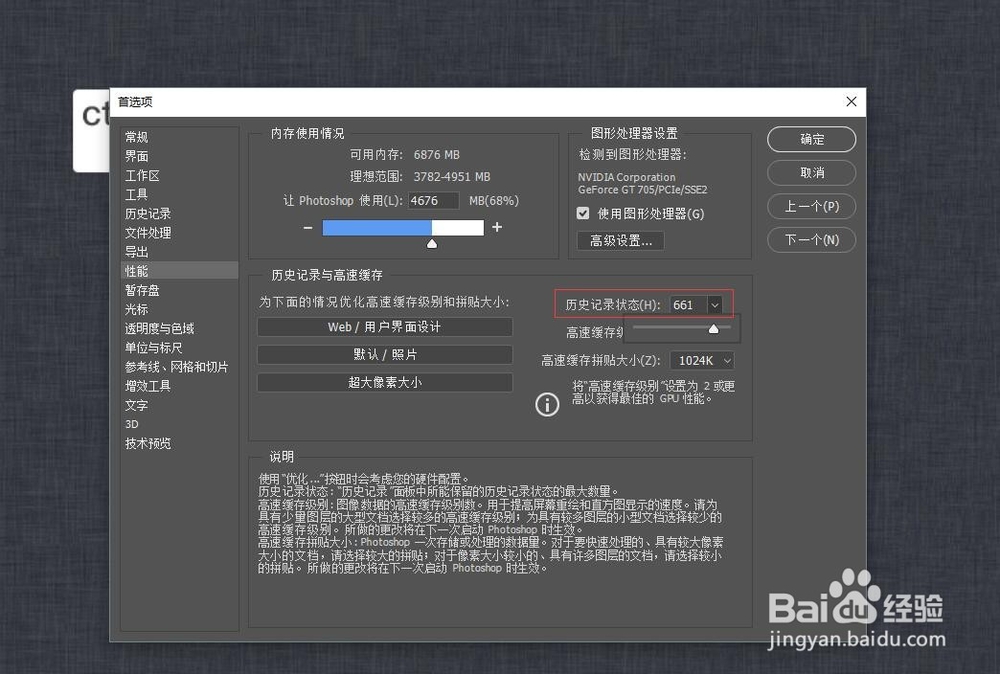The image size is (1000, 674).
Task: Switch to the 3D category
Action: [132, 424]
